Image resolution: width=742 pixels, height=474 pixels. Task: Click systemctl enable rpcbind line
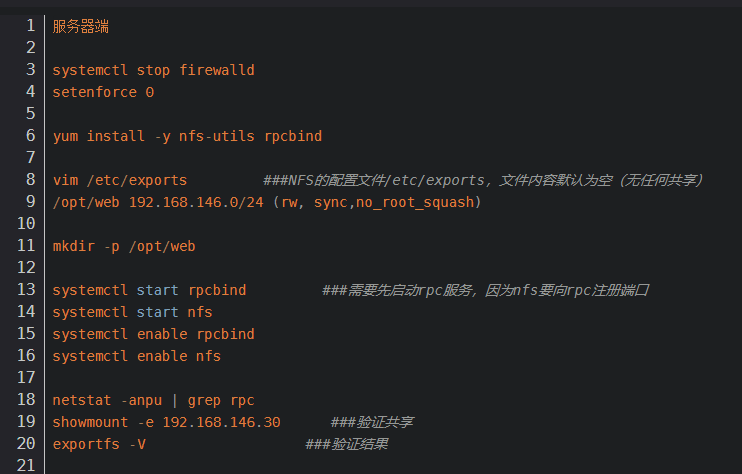point(153,334)
